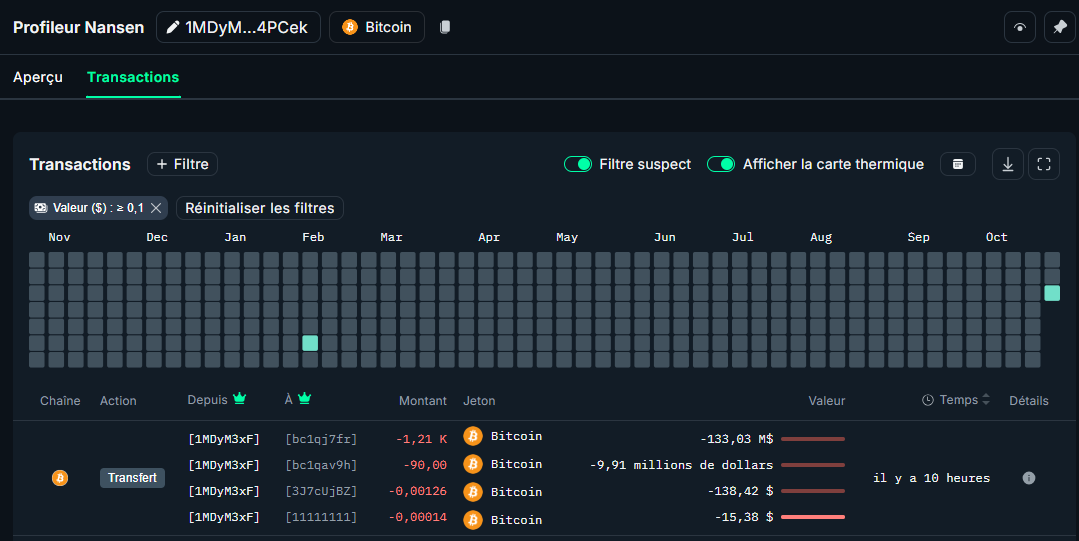The height and width of the screenshot is (541, 1079).
Task: Click the crown icon next to Depuis
Action: click(239, 399)
